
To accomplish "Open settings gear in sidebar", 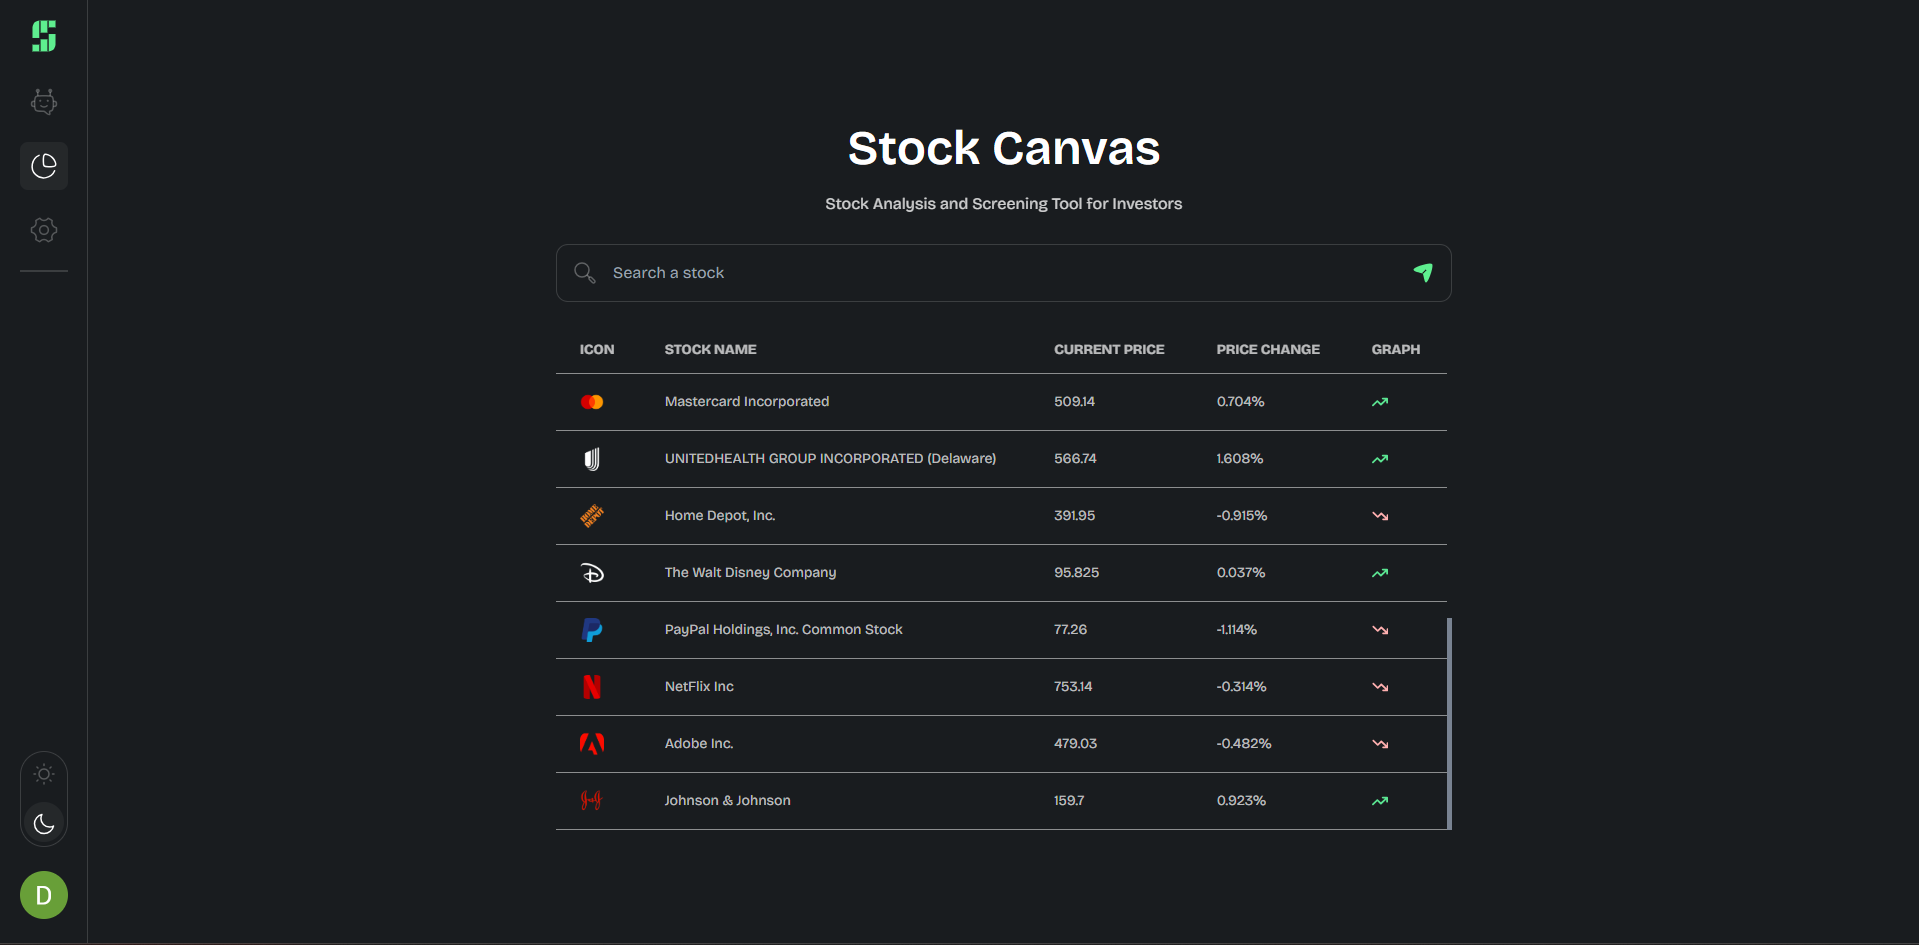I will [x=44, y=230].
